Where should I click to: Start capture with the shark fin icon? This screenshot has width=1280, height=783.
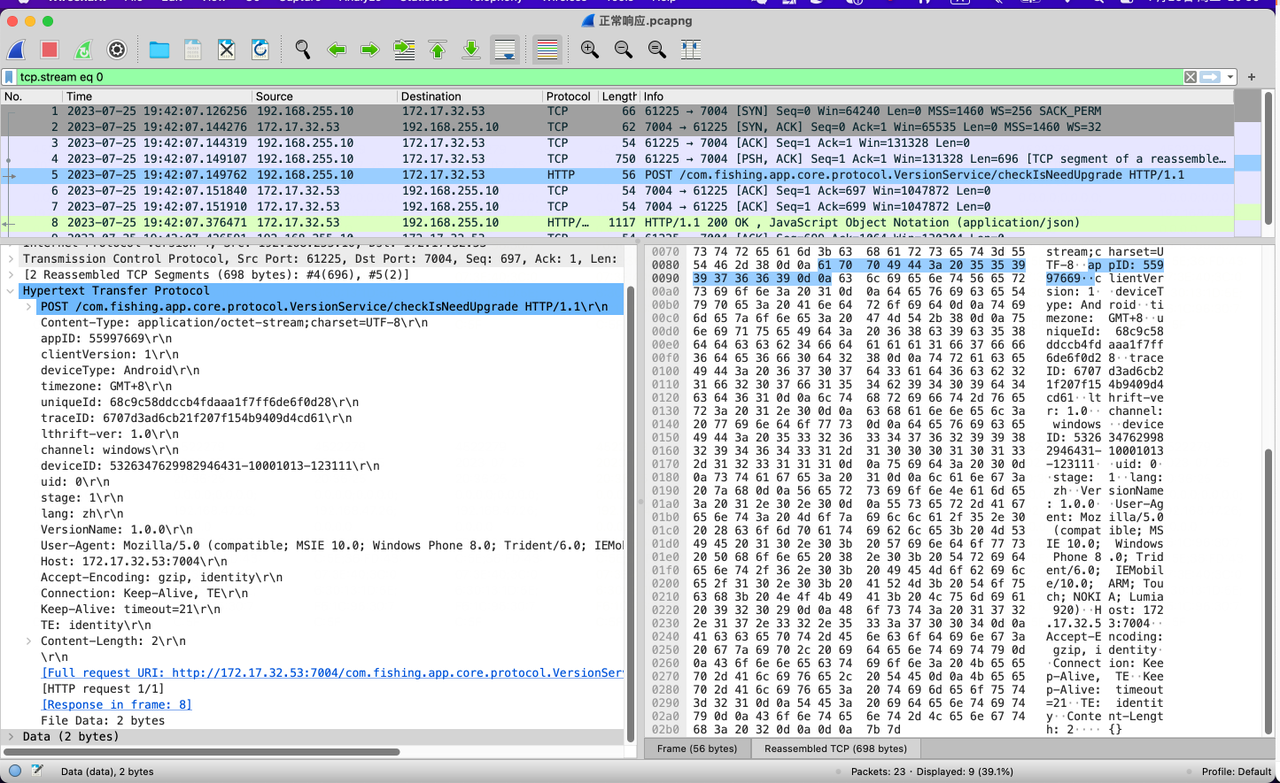coord(17,49)
